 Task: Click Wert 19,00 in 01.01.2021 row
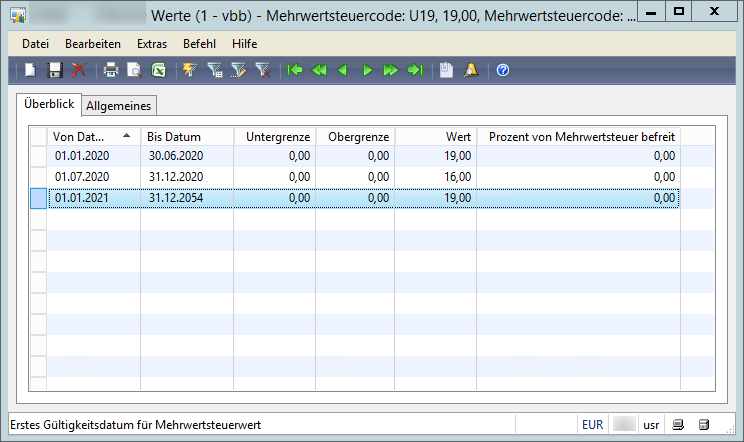436,198
